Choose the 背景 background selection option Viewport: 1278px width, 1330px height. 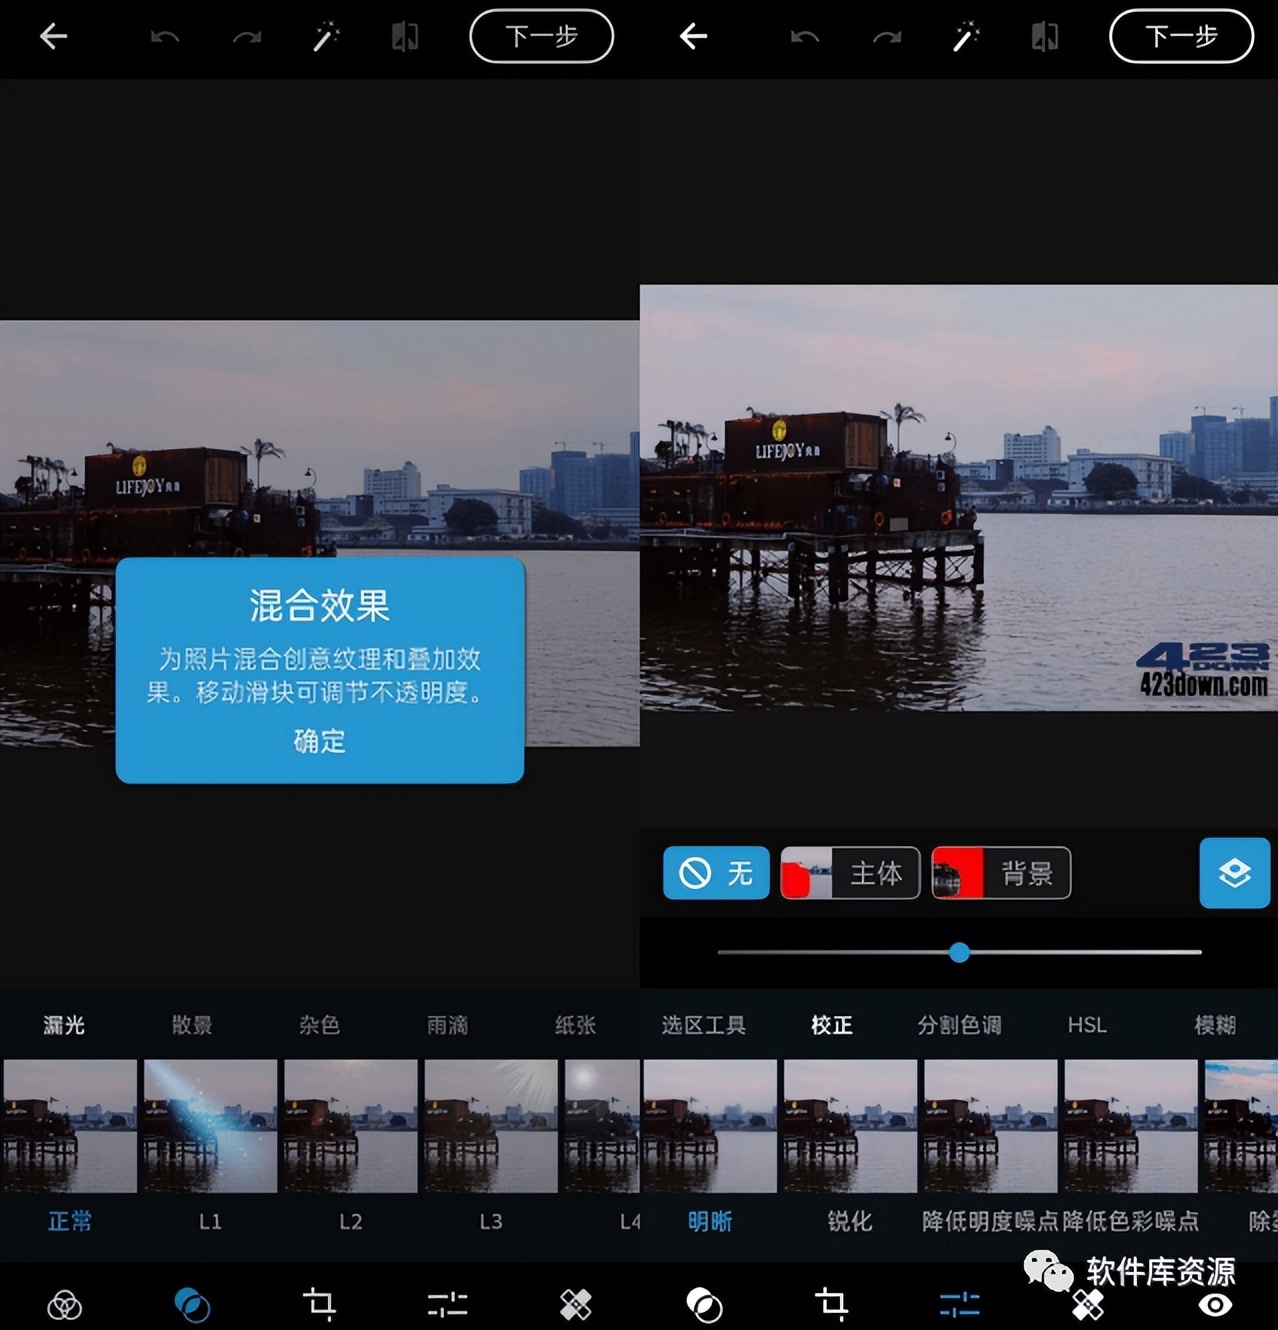(x=1001, y=873)
